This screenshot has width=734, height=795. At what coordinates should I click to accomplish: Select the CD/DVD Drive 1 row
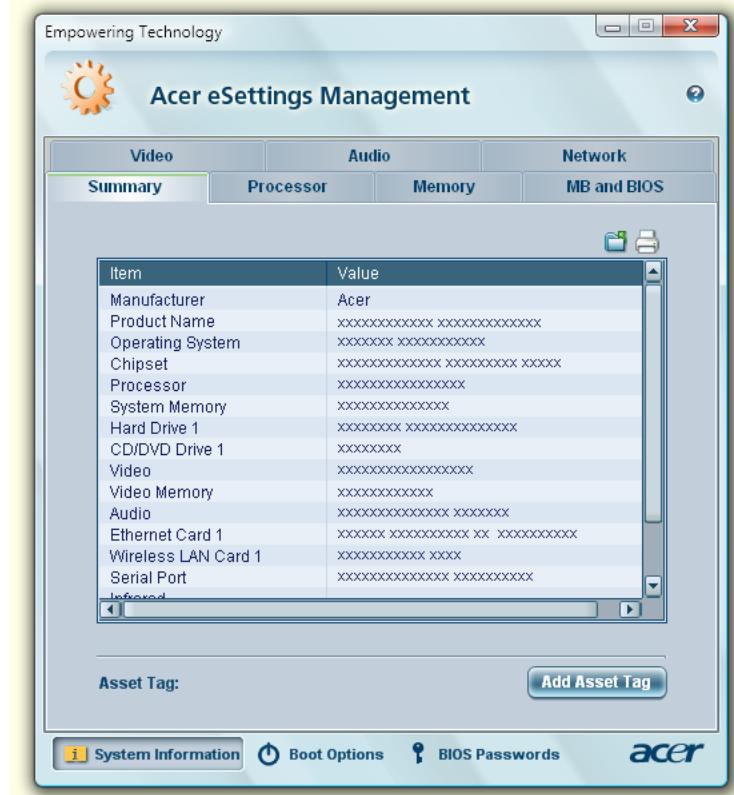pos(371,449)
